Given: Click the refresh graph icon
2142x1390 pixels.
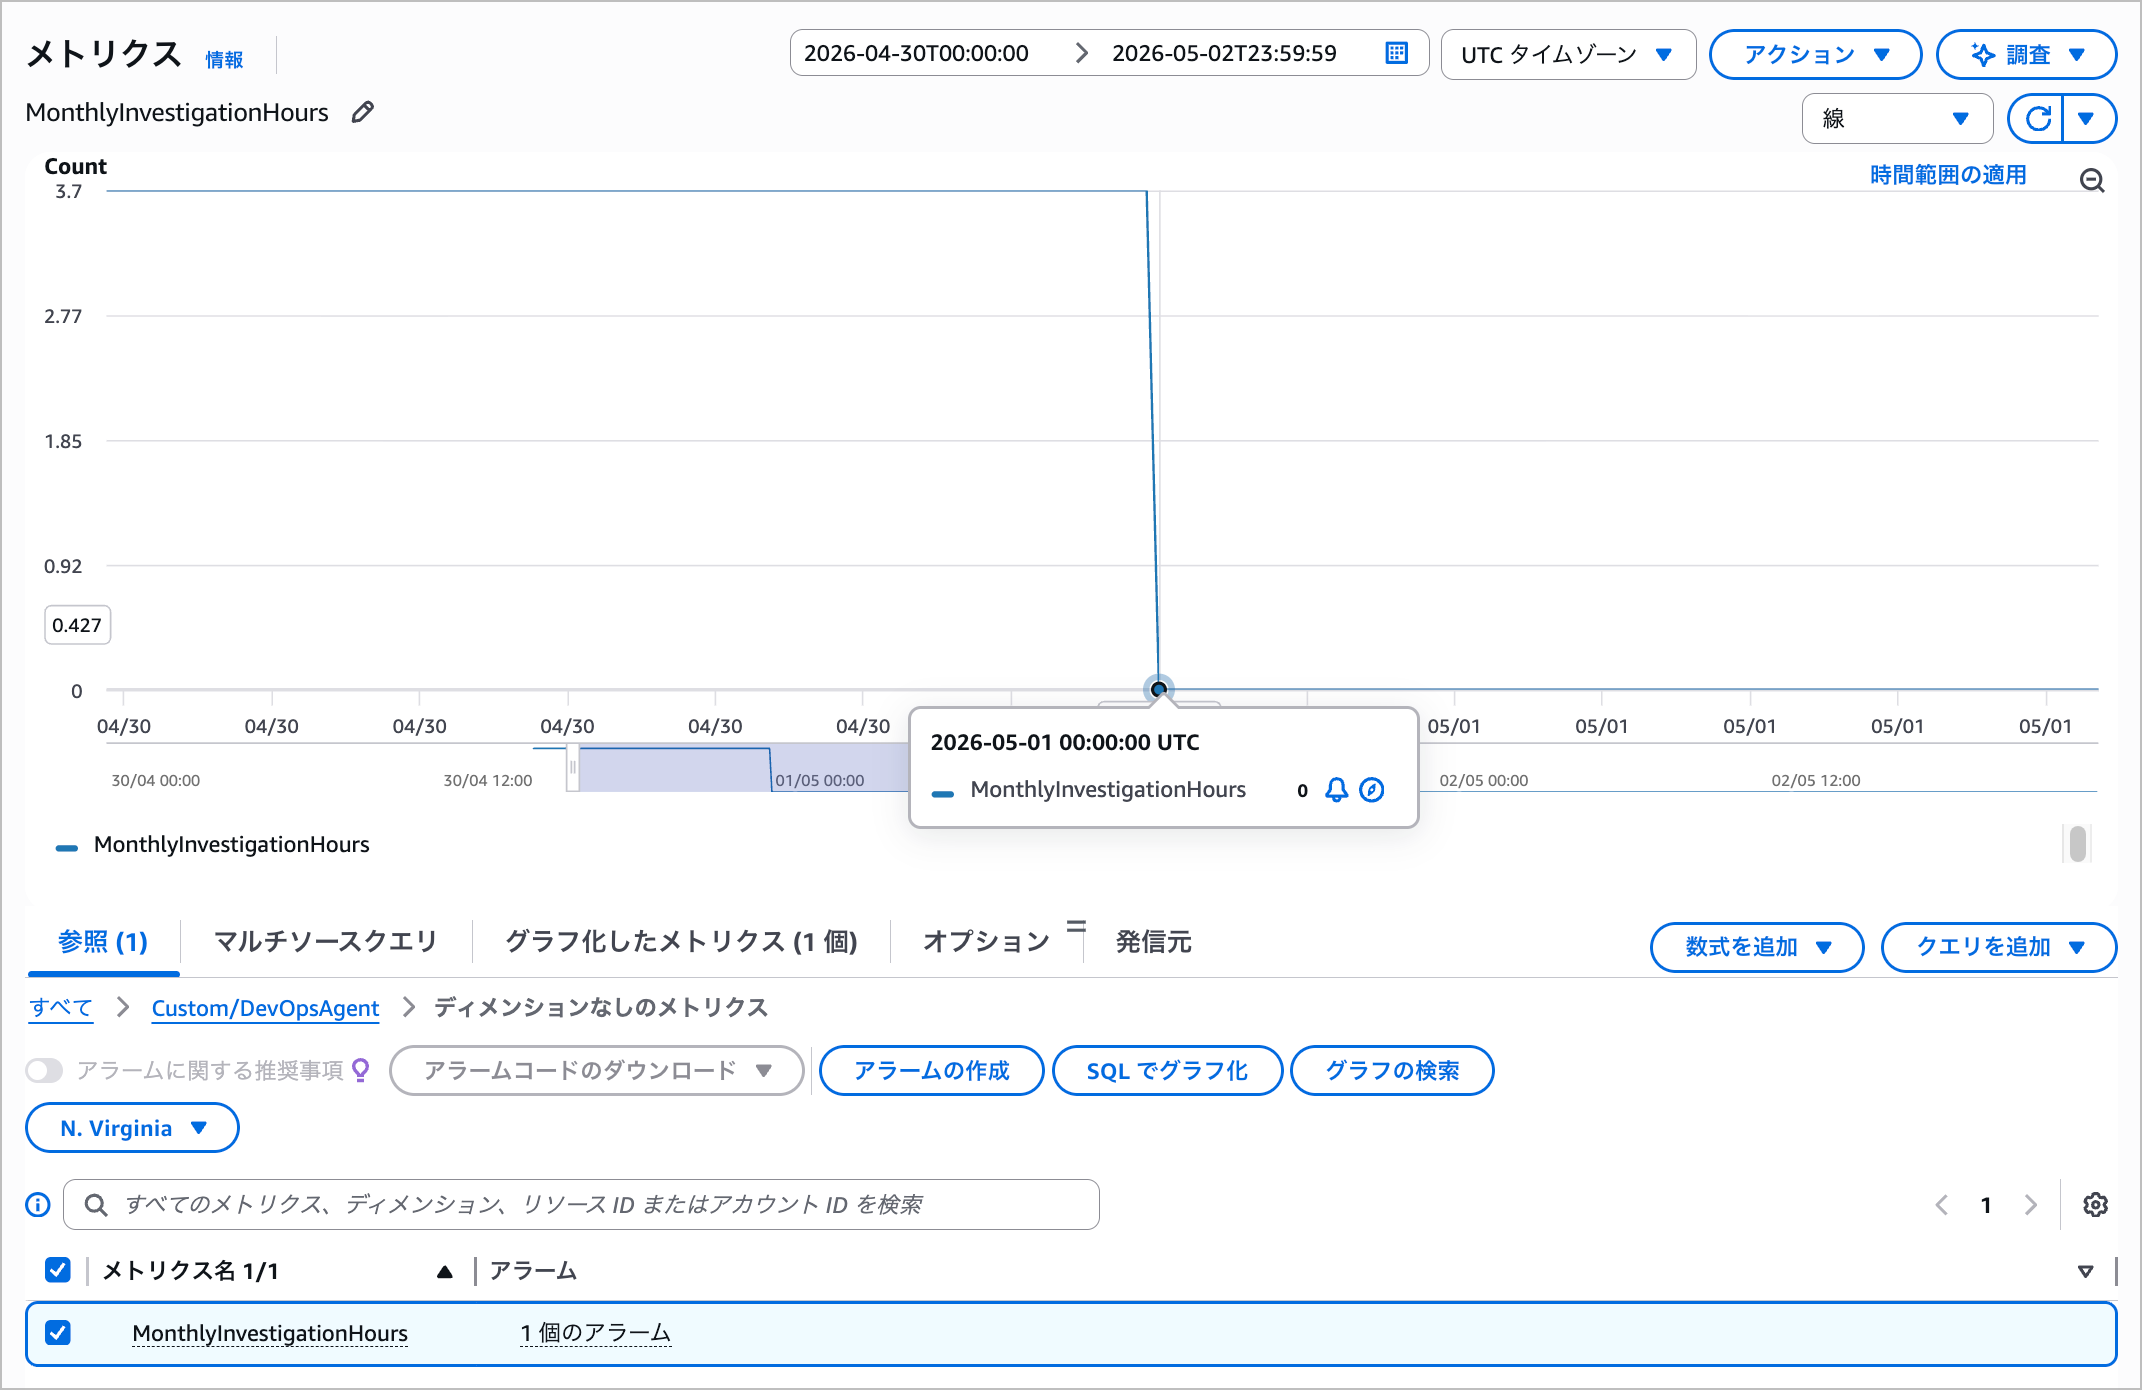Looking at the screenshot, I should [2037, 119].
